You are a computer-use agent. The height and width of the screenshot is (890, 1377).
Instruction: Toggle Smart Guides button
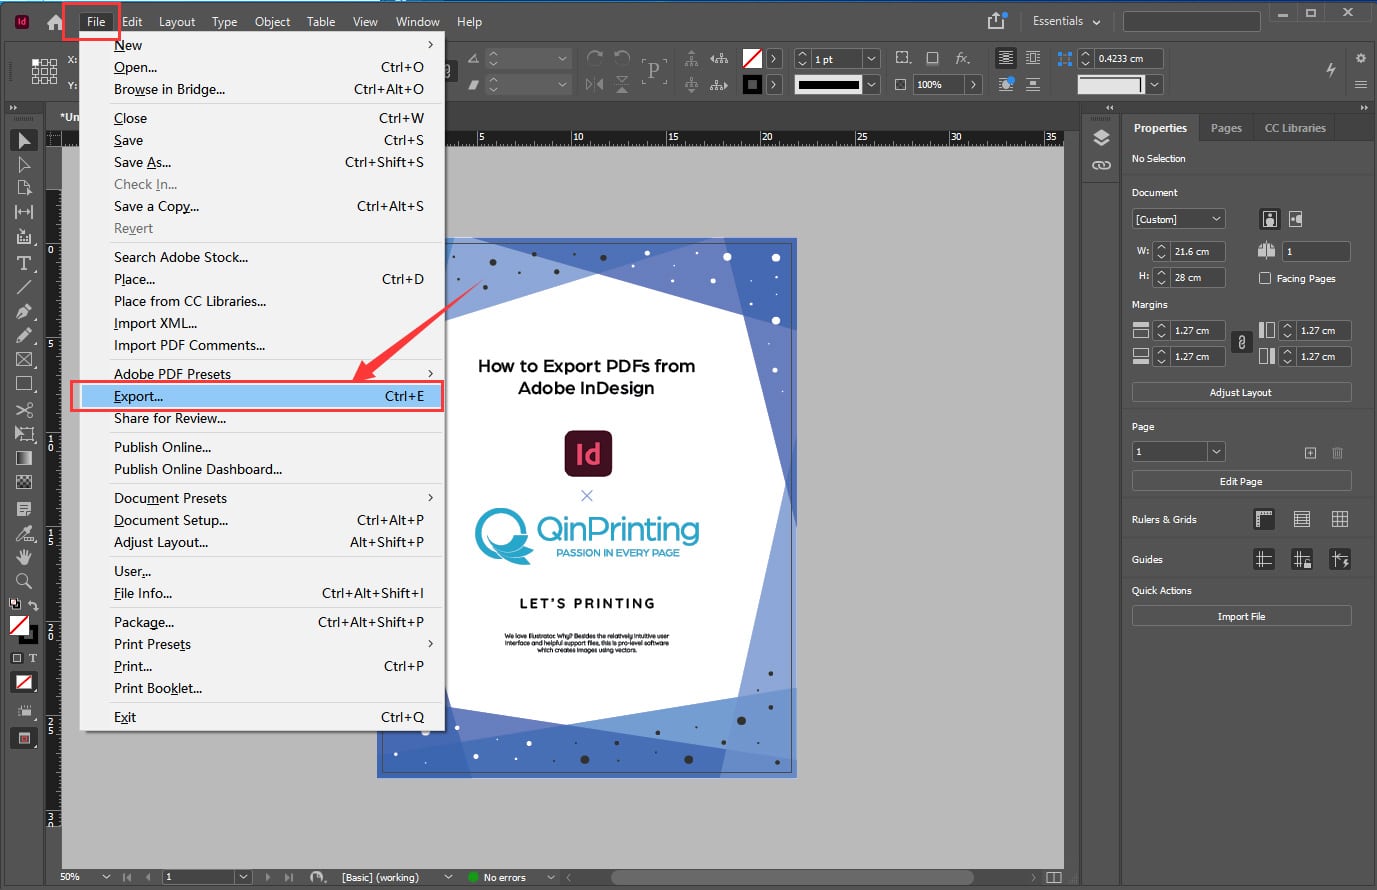coord(1339,559)
